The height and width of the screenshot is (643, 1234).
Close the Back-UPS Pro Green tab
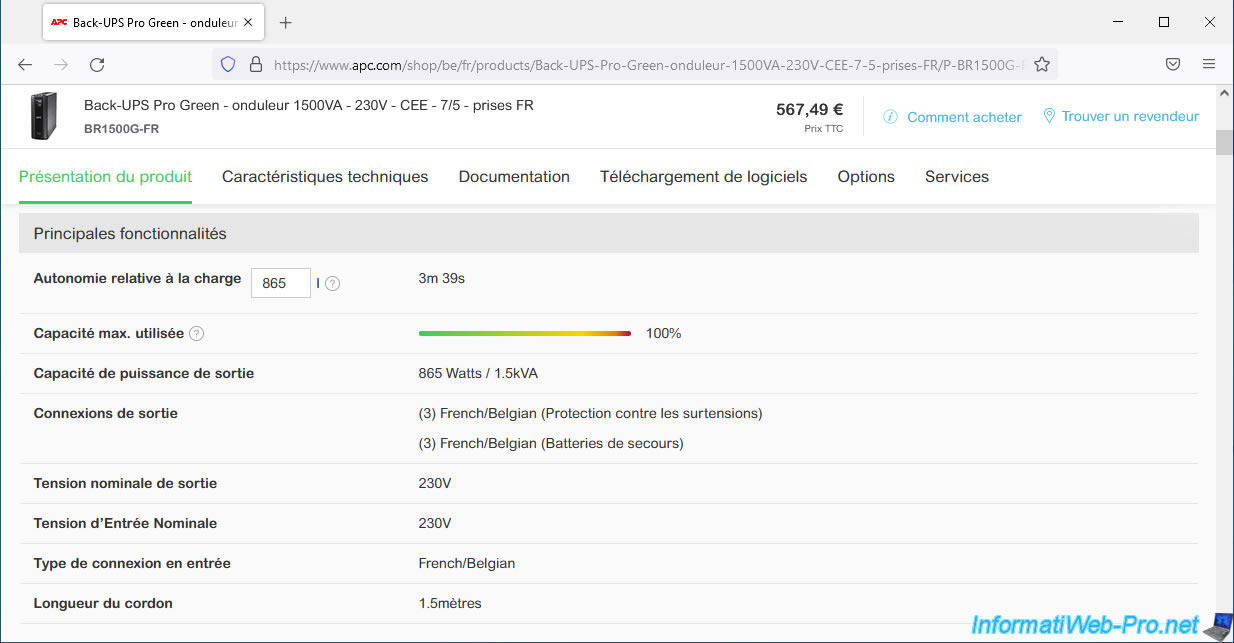click(x=249, y=22)
